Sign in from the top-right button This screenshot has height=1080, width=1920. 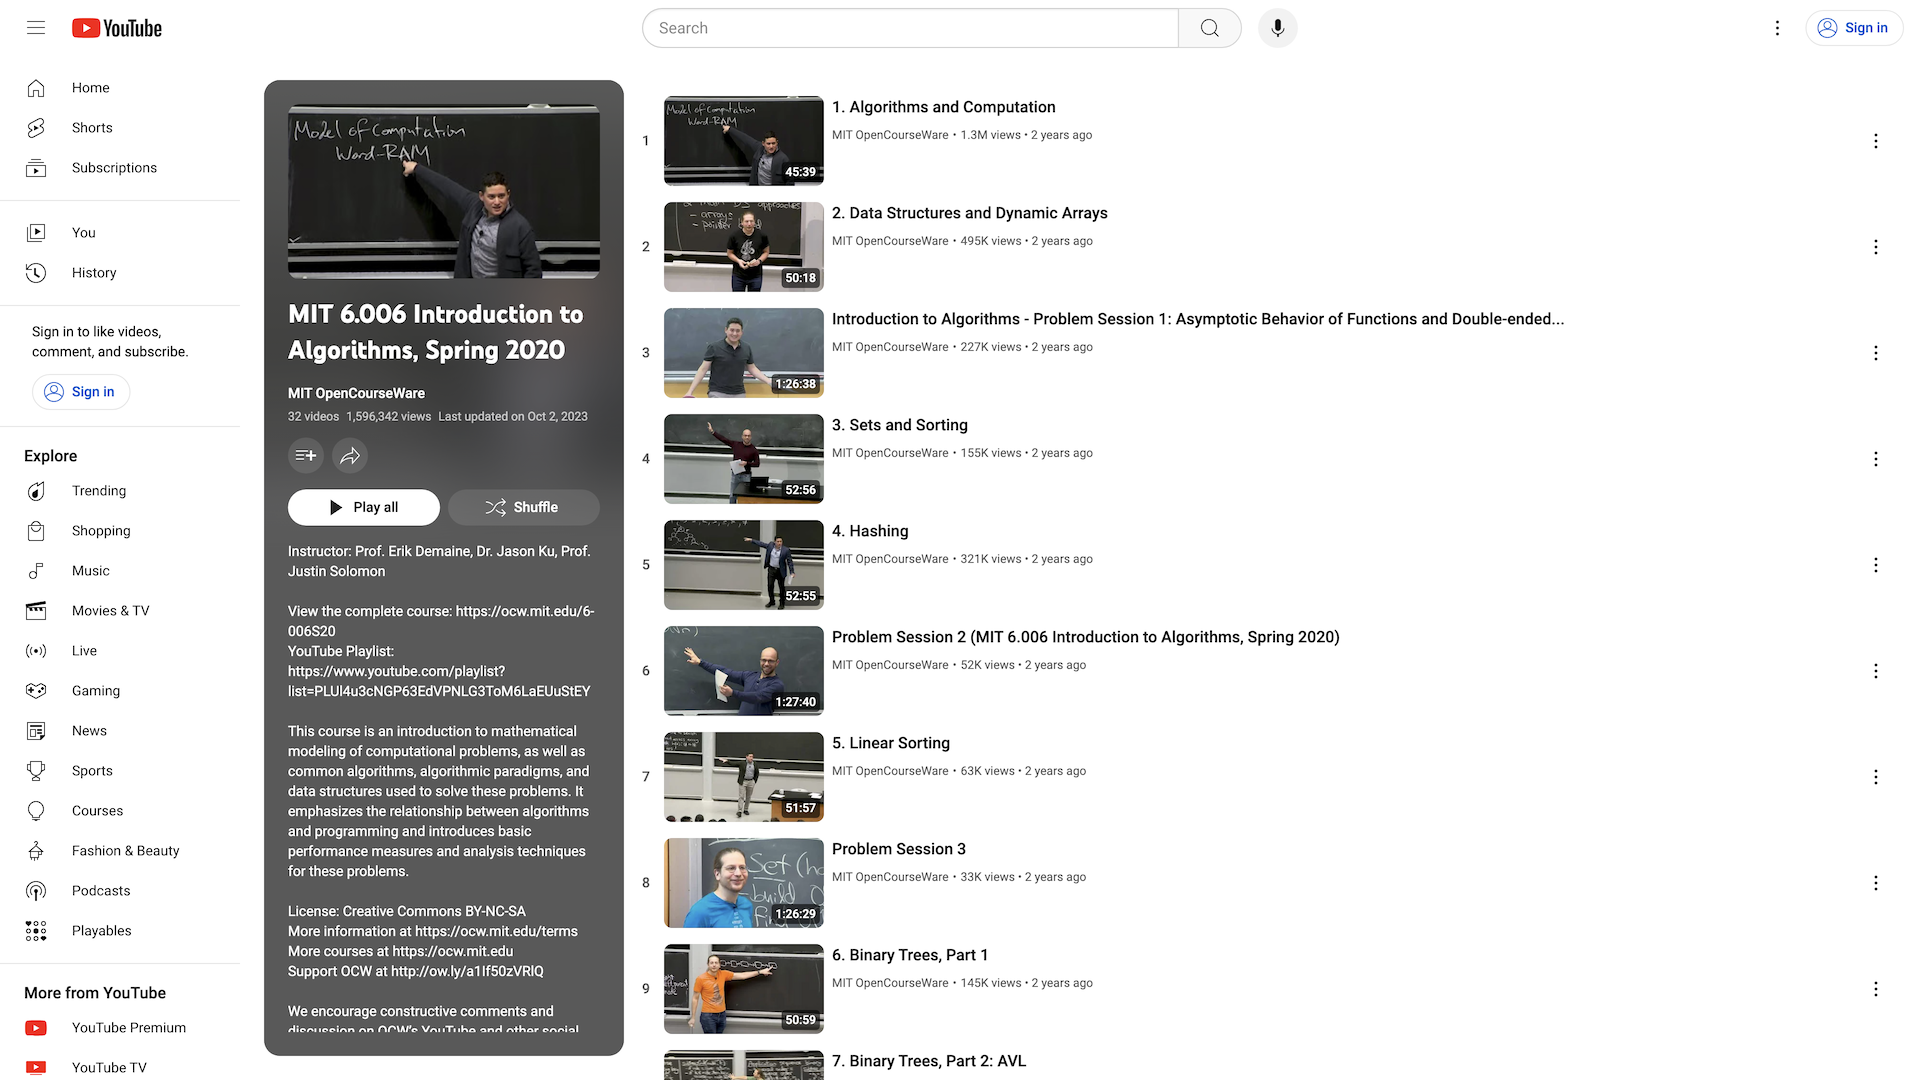[x=1854, y=28]
